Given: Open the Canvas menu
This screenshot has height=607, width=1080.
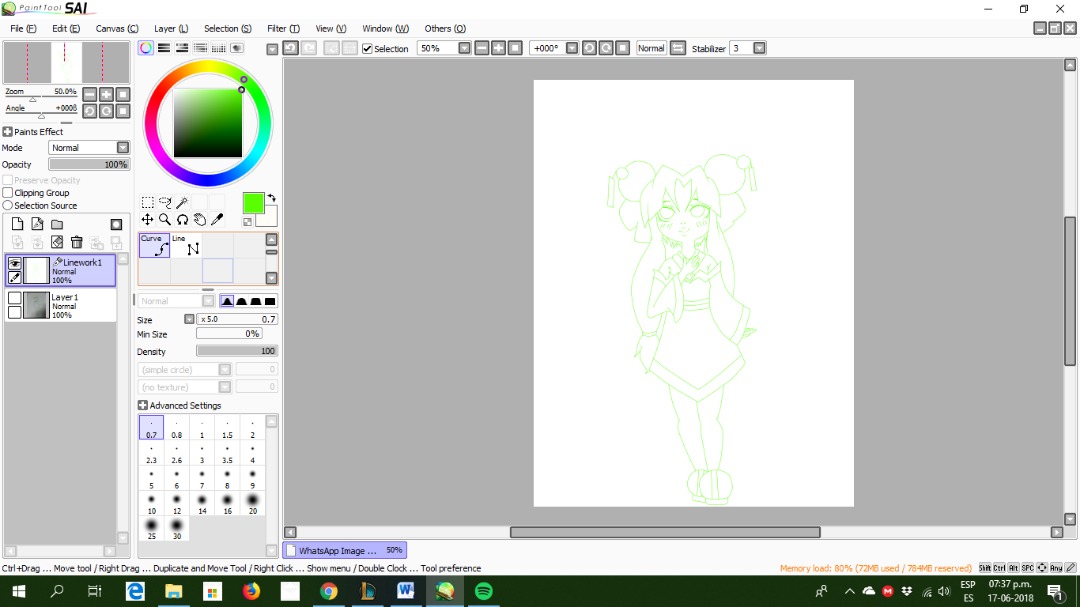Looking at the screenshot, I should point(116,28).
